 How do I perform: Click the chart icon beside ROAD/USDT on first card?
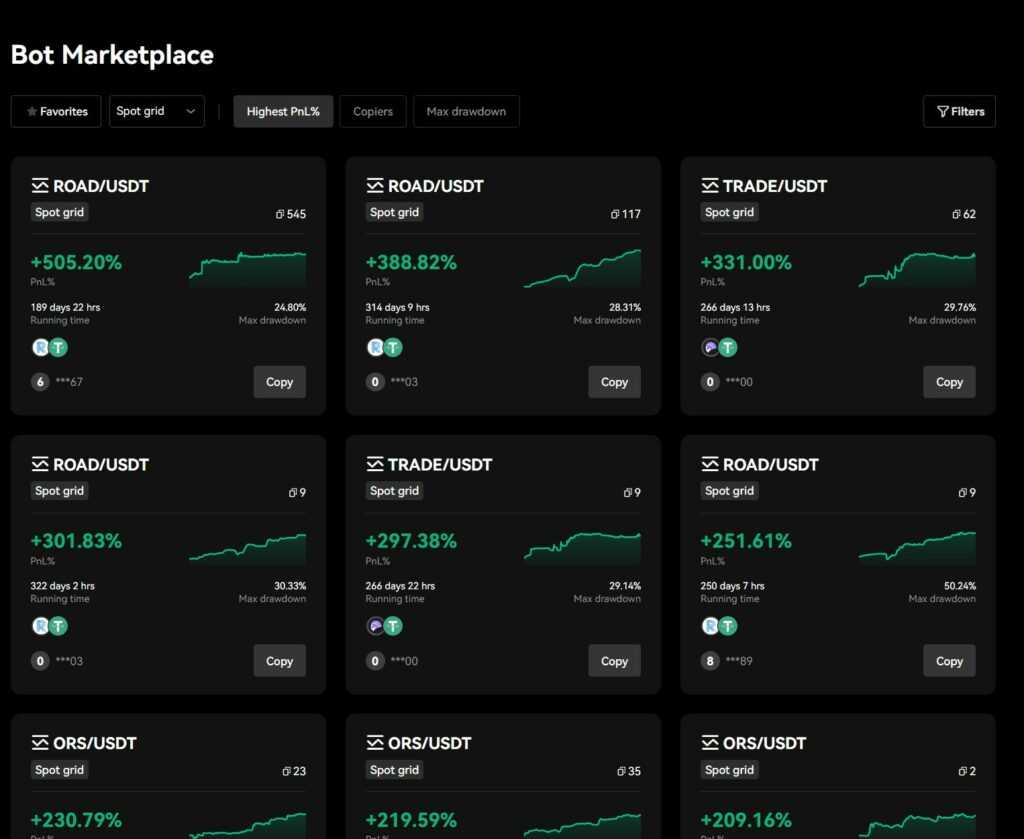[40, 185]
